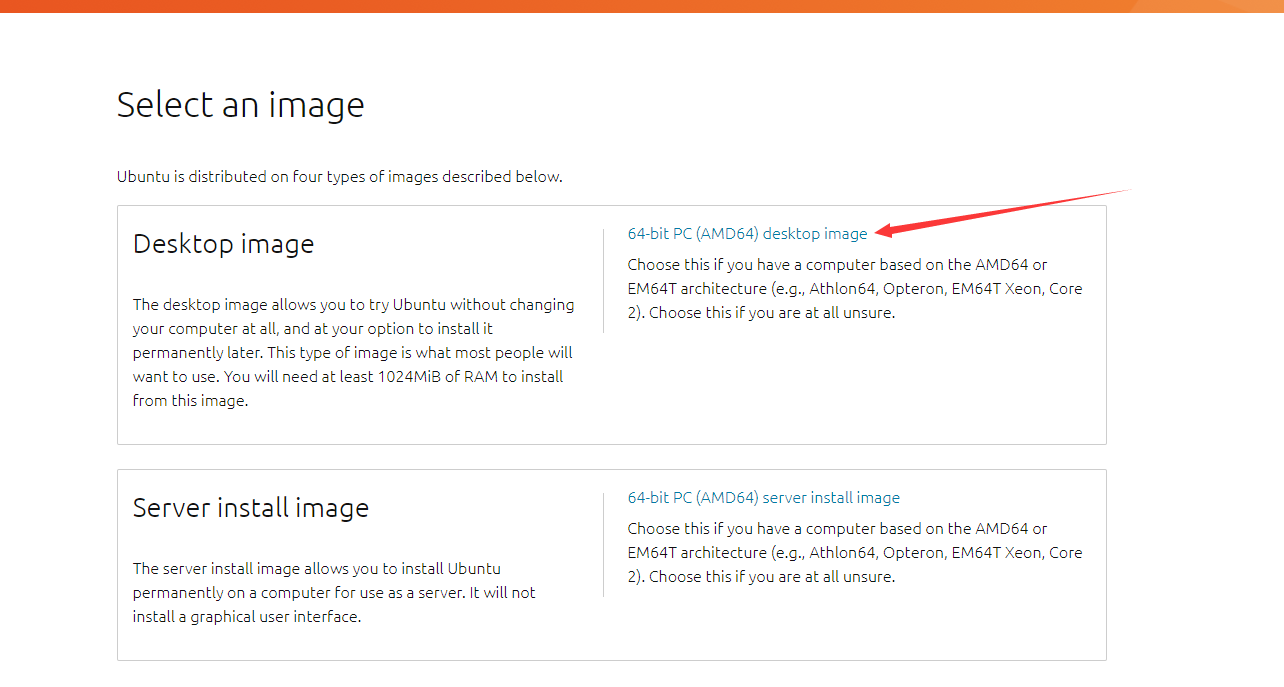Viewport: 1284px width, 687px height.
Task: Click the AMD64 architecture description under the server install link
Action: [855, 553]
